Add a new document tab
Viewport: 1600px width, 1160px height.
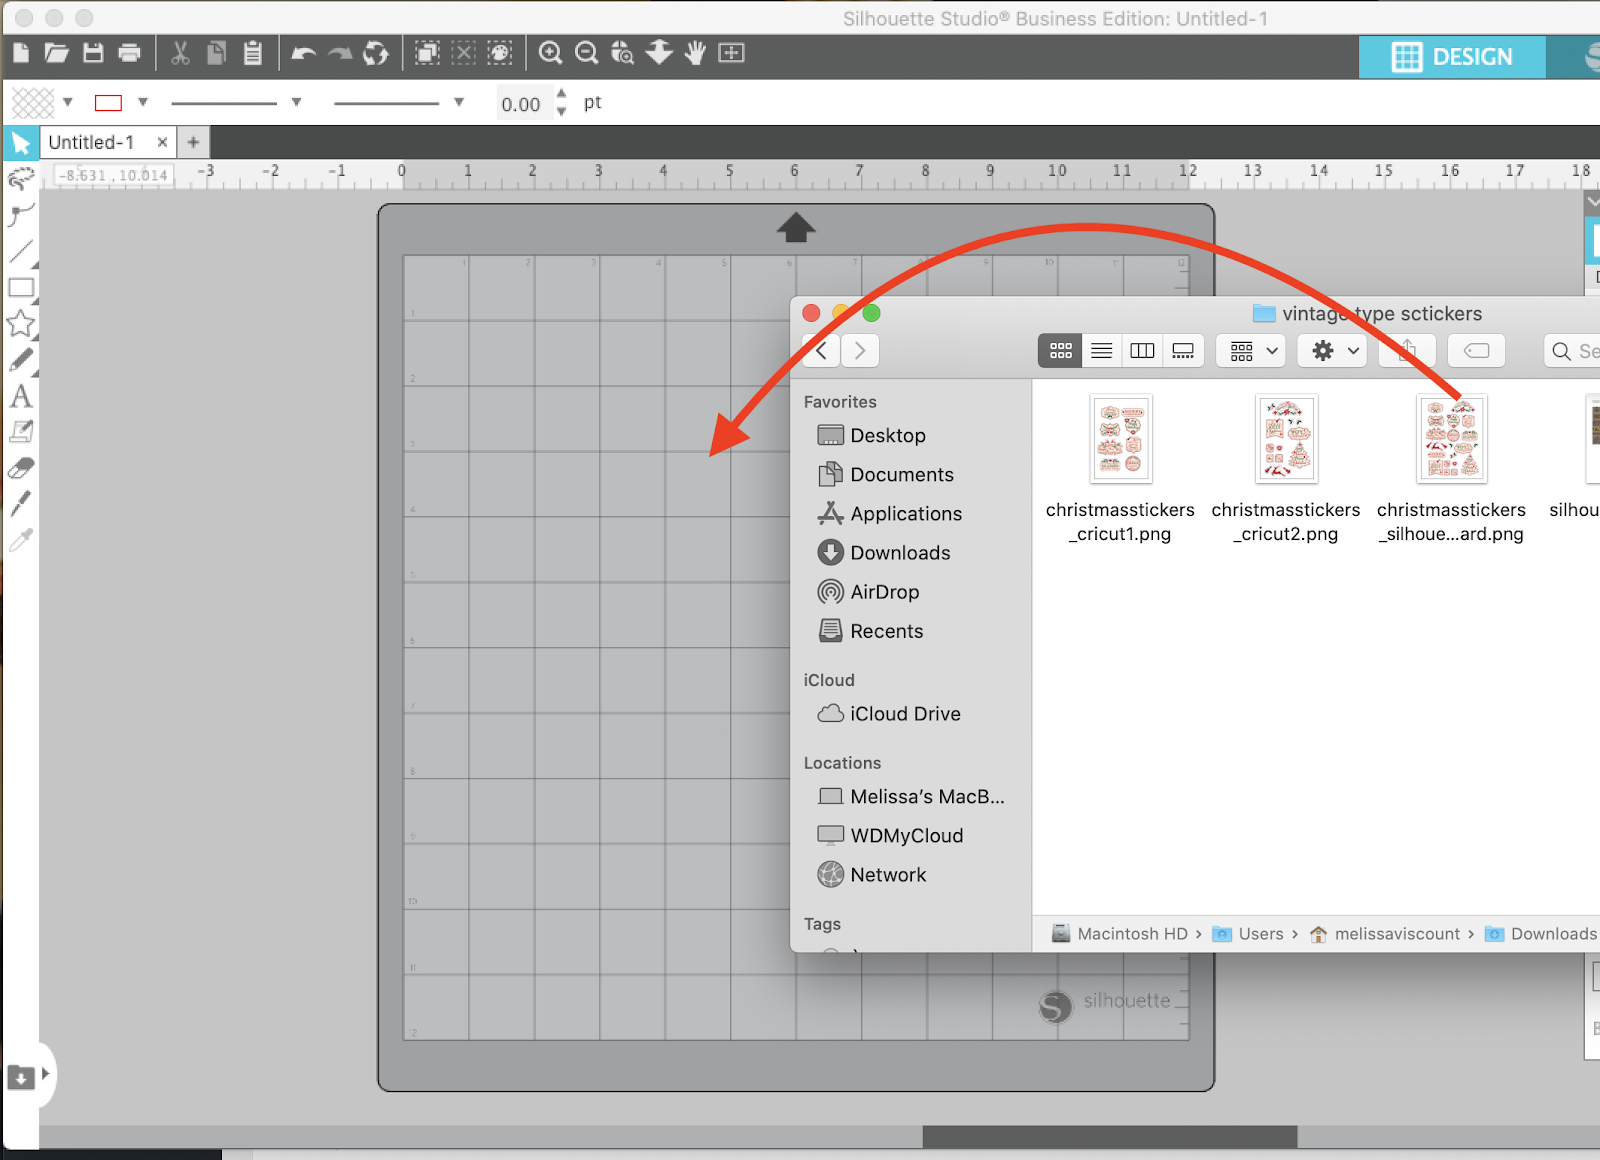point(193,142)
